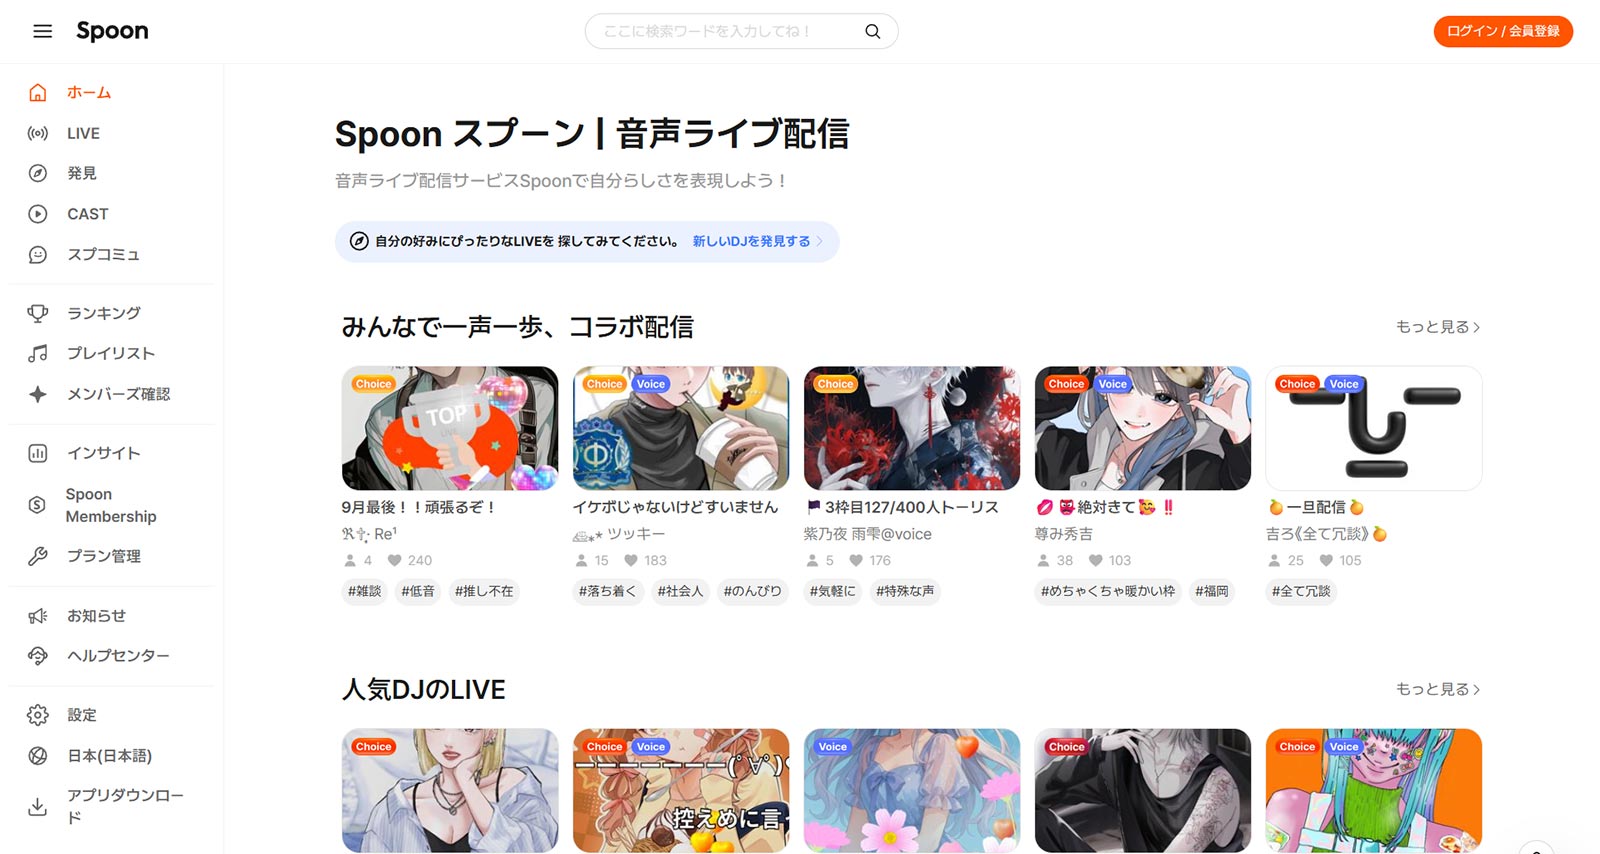Viewport: 1600px width, 854px height.
Task: Open Spoon Membership menu item
Action: (110, 505)
